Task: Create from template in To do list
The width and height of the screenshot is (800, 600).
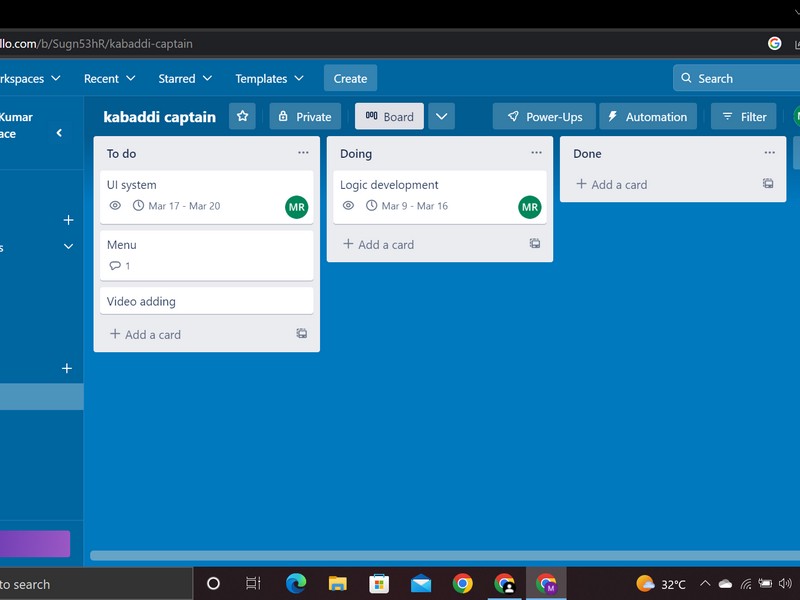Action: click(x=302, y=334)
